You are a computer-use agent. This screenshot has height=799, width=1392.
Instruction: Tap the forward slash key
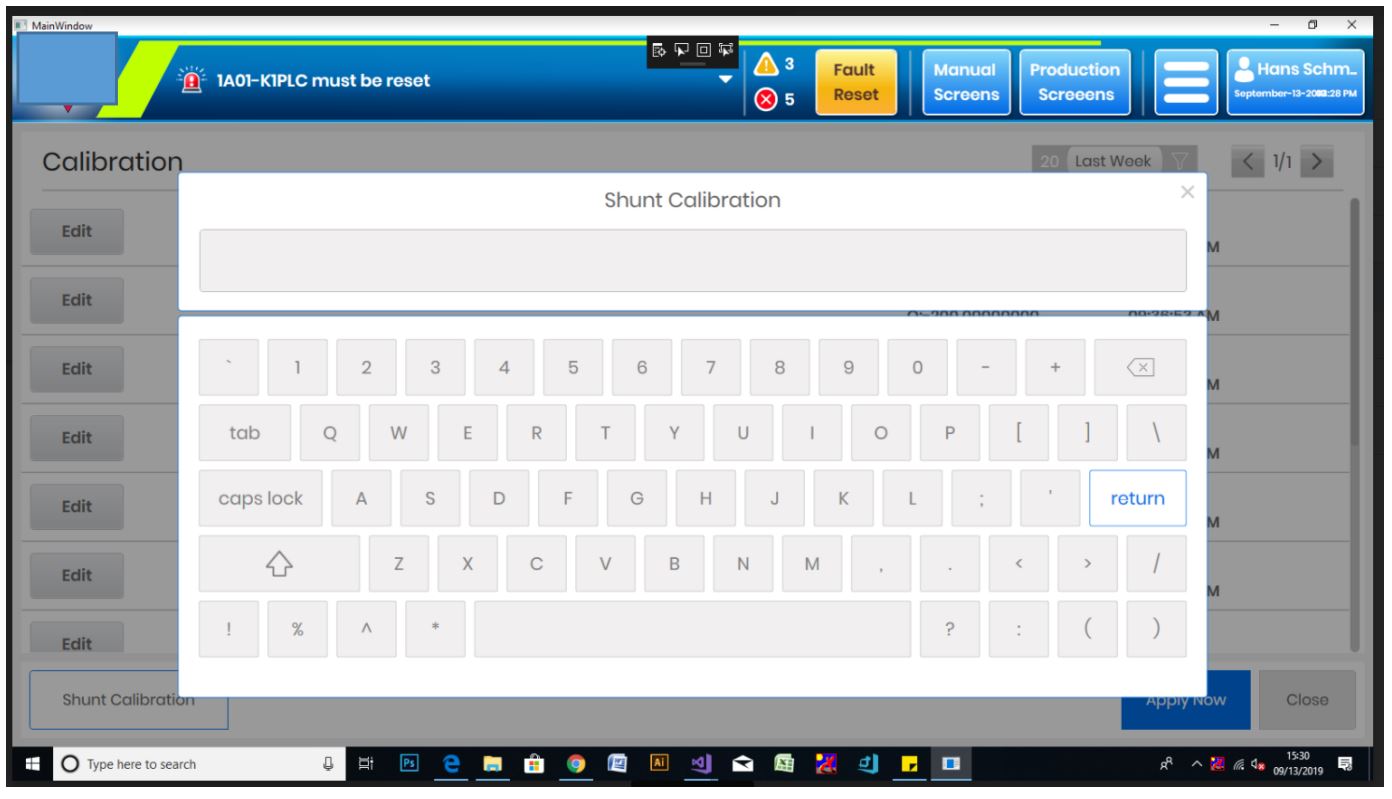(1157, 564)
